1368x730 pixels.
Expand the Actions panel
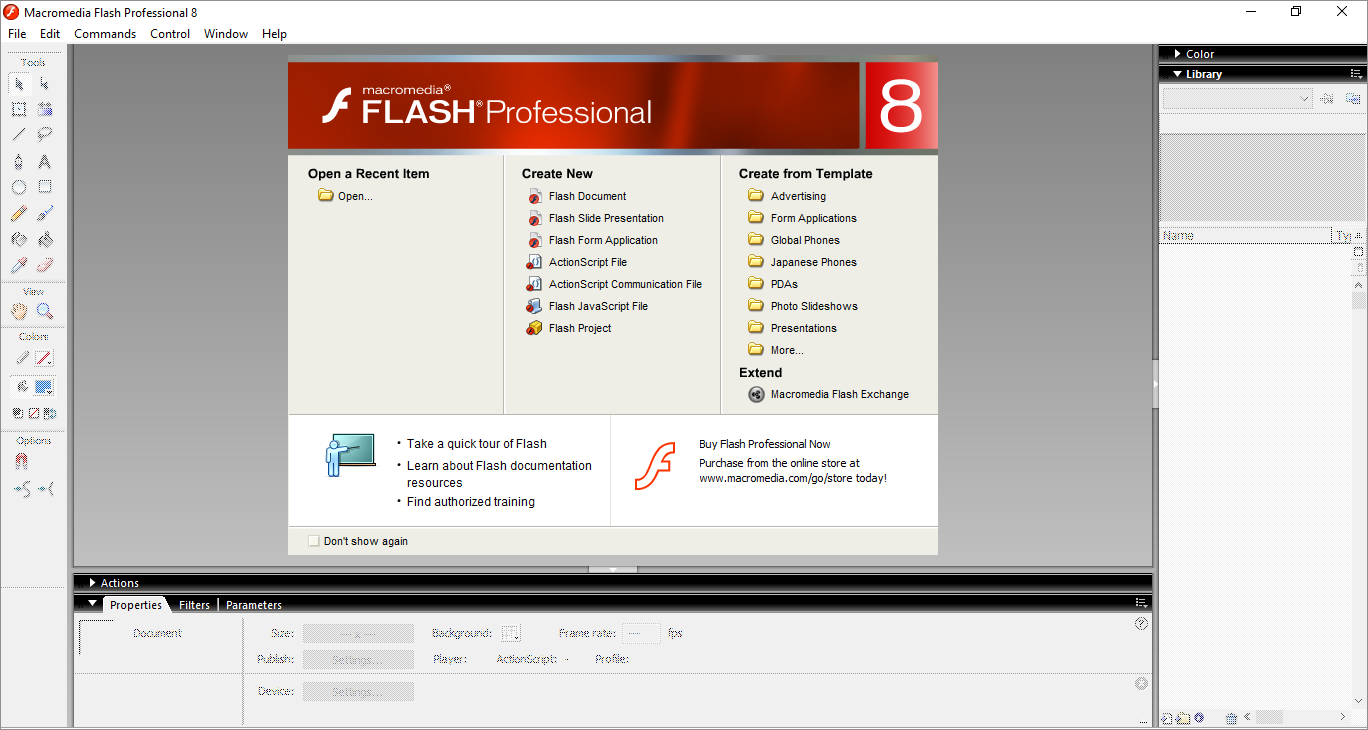pos(92,583)
